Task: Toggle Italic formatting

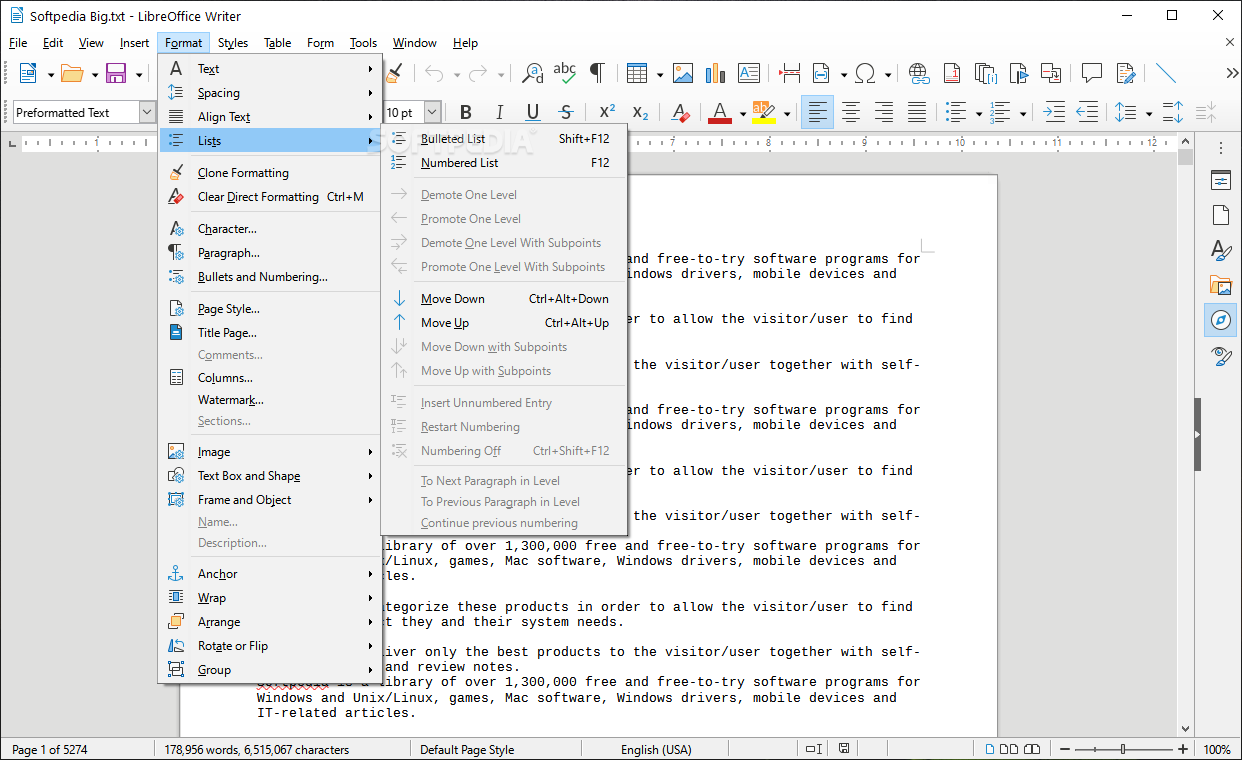Action: click(499, 113)
